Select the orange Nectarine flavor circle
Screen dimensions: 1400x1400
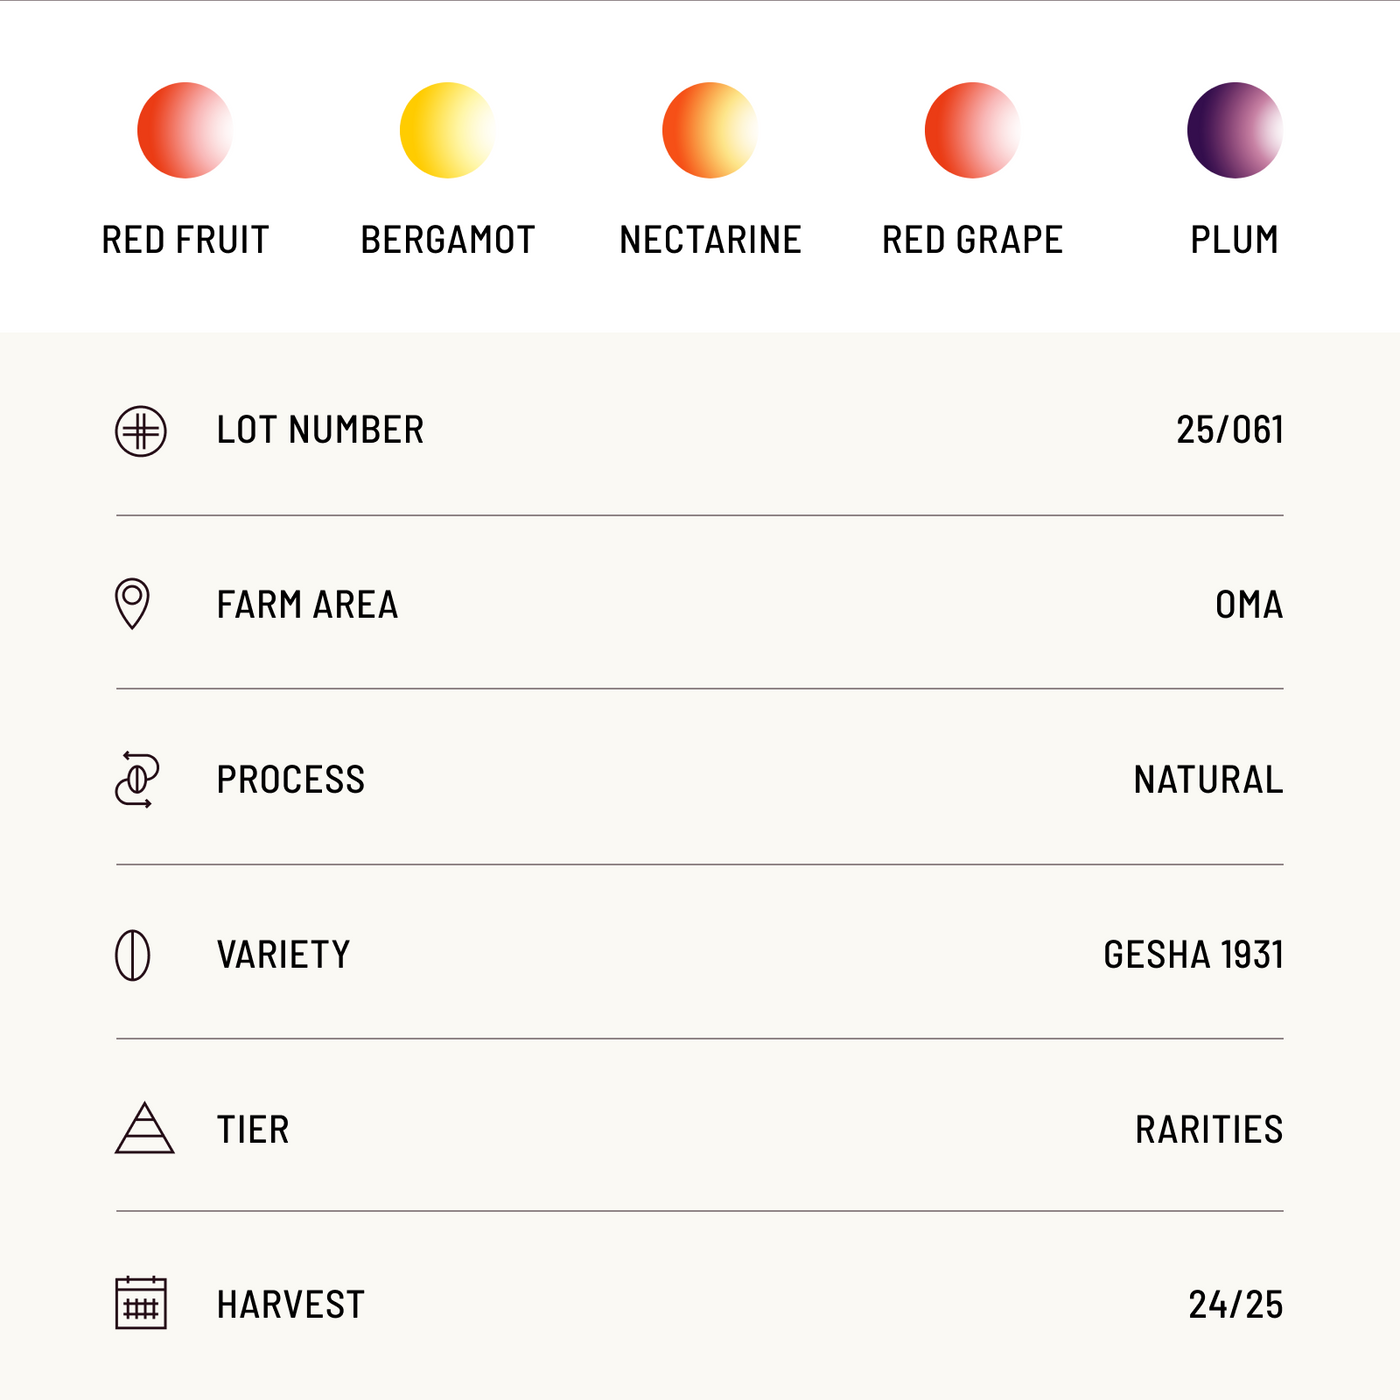(x=710, y=130)
